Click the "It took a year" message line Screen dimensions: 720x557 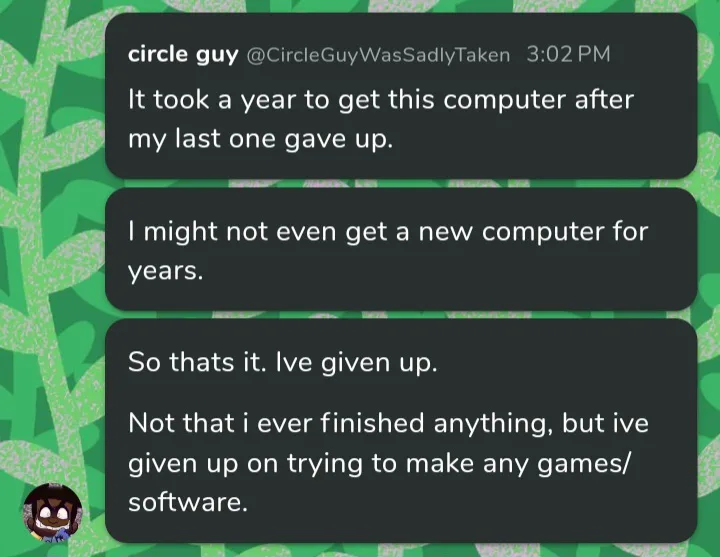click(x=380, y=101)
